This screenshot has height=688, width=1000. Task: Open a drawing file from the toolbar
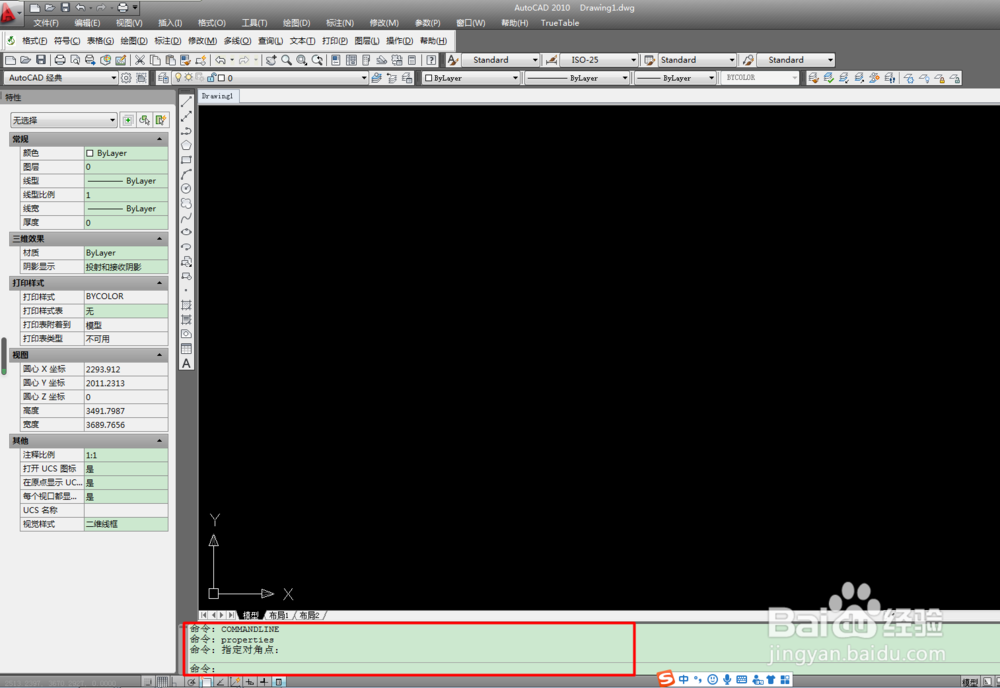pos(26,60)
